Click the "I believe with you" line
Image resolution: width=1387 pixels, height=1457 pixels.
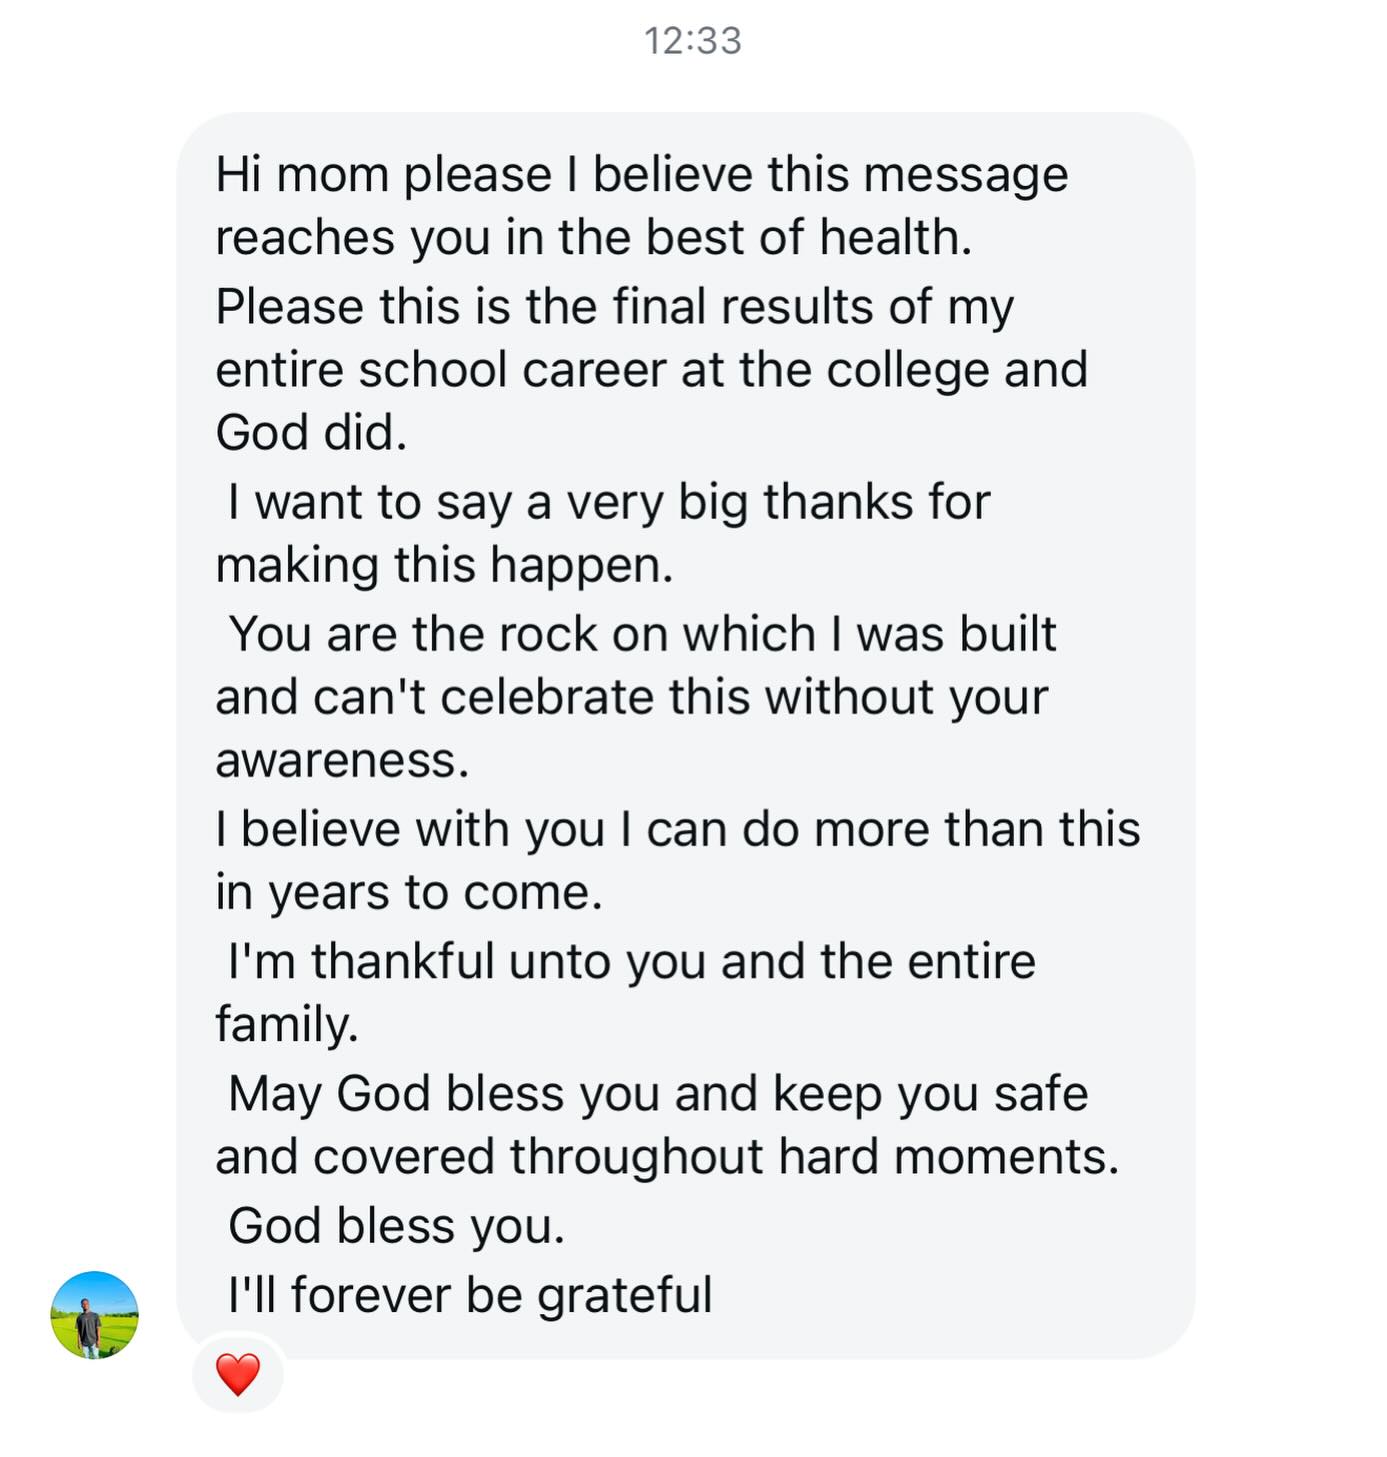click(410, 830)
